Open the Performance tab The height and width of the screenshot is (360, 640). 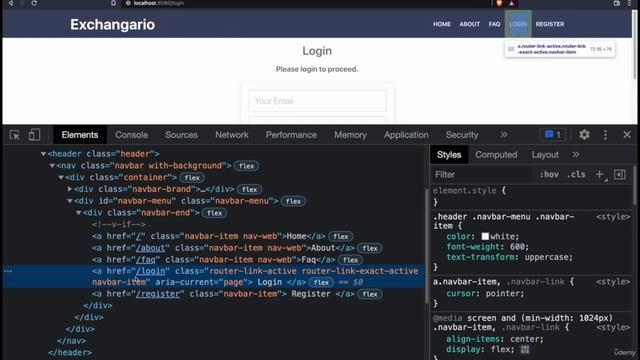click(x=291, y=135)
